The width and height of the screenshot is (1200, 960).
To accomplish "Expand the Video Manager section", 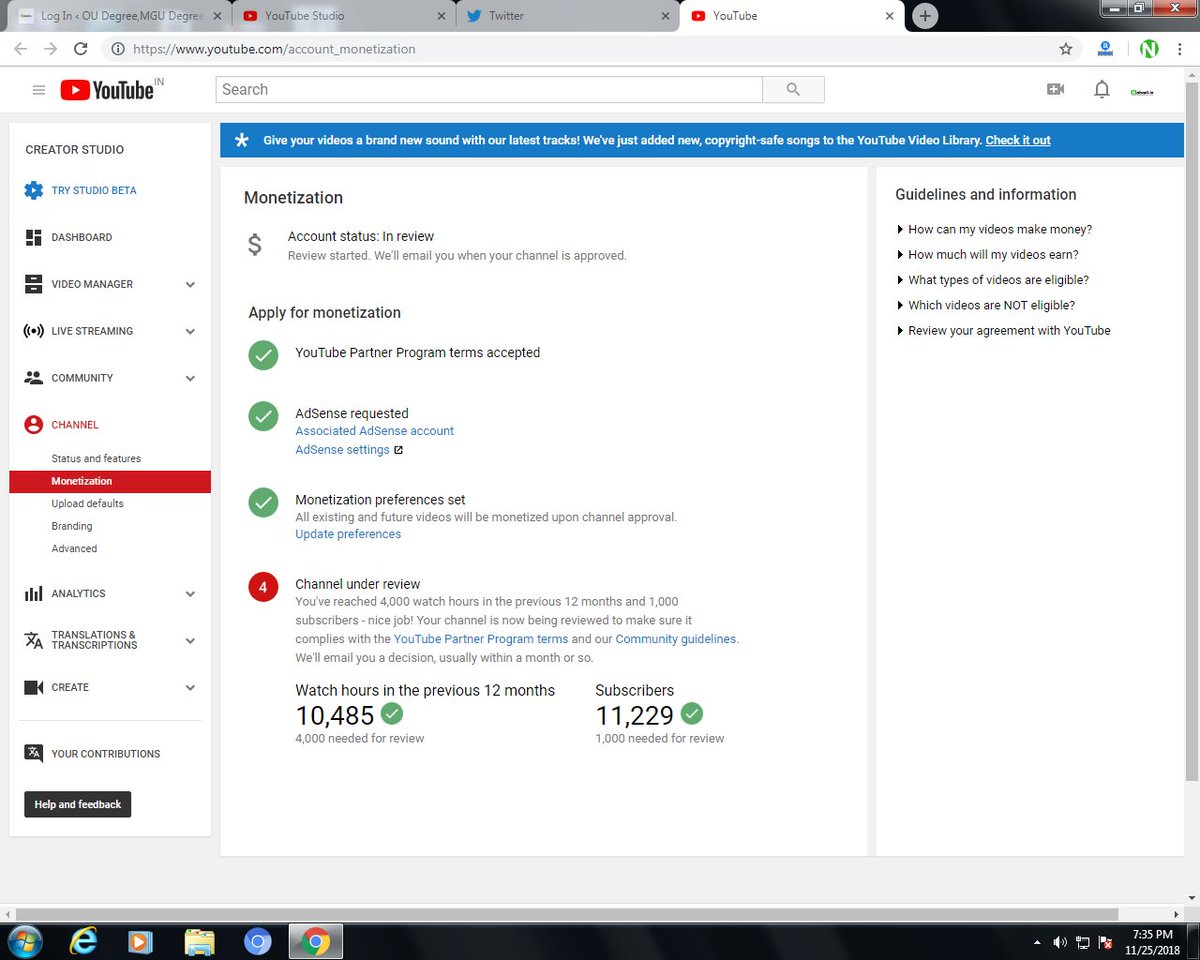I will pyautogui.click(x=190, y=285).
